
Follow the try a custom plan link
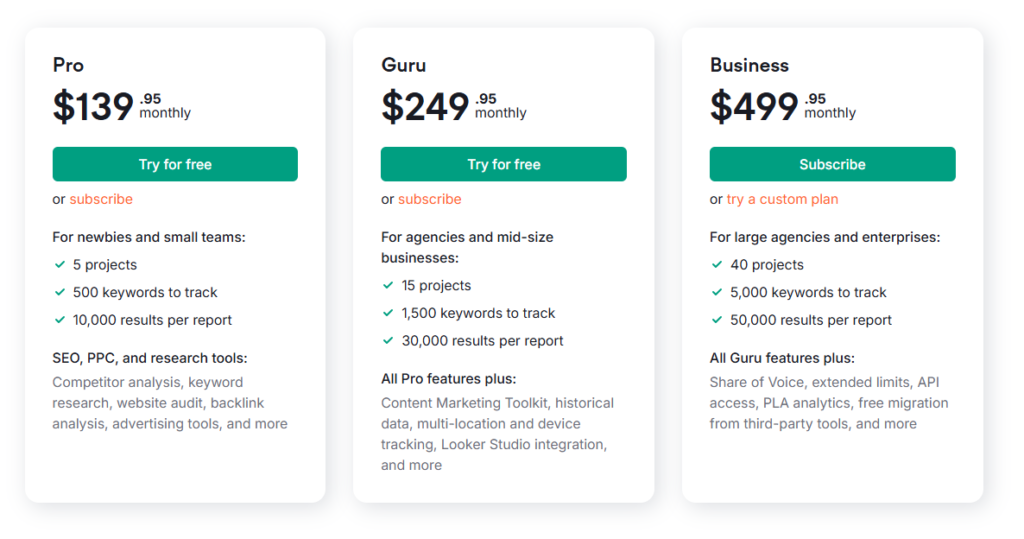pos(782,199)
